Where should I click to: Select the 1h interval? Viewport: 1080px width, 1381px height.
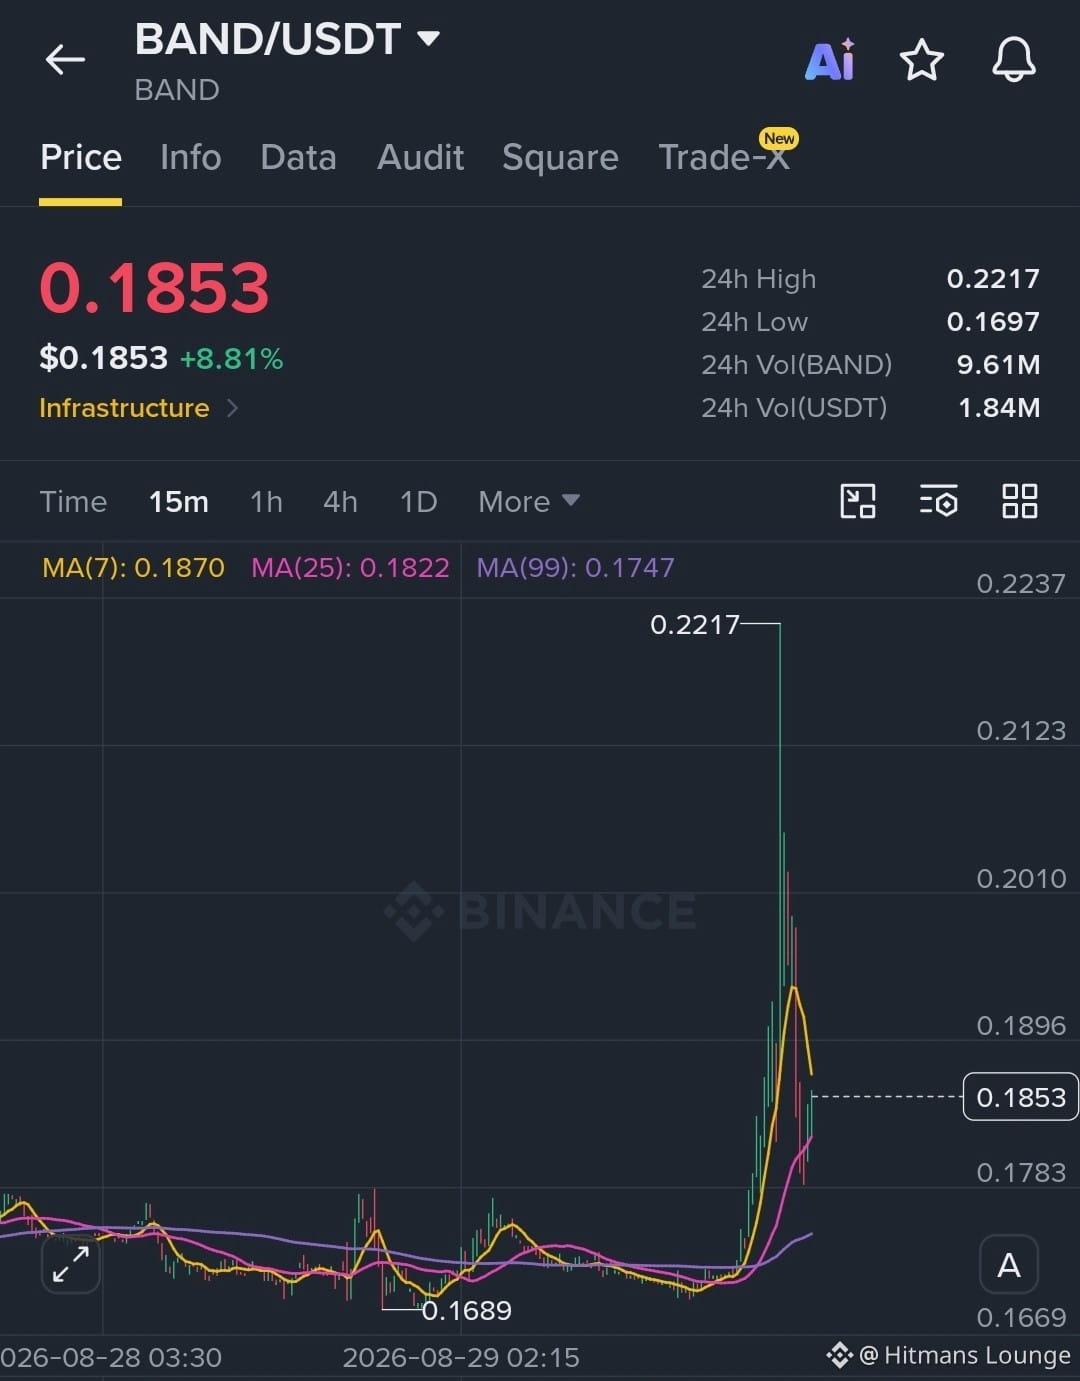pyautogui.click(x=266, y=501)
